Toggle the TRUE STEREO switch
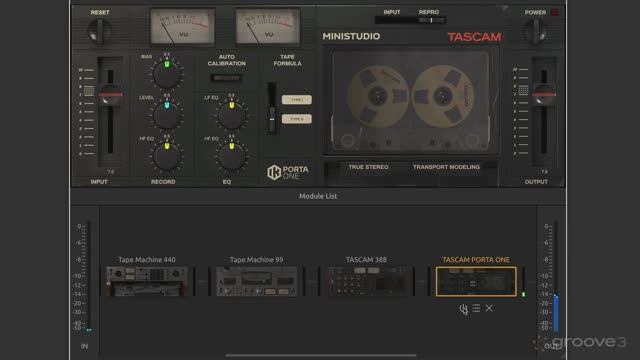 [368, 167]
